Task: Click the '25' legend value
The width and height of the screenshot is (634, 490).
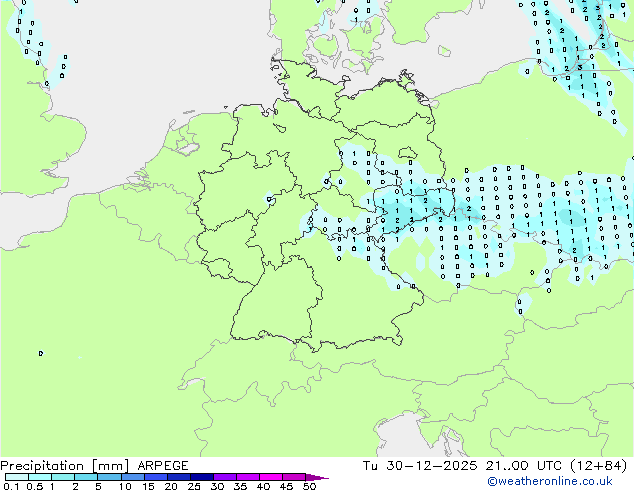Action: (194, 486)
